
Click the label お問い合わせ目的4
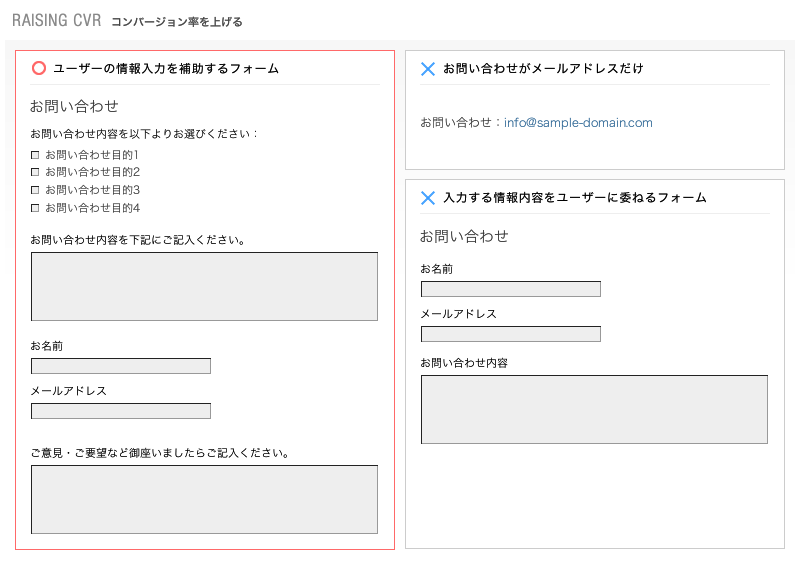click(92, 208)
